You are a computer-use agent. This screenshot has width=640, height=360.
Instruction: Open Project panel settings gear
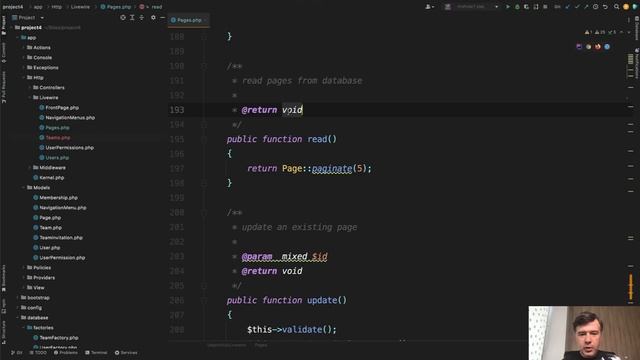[153, 18]
